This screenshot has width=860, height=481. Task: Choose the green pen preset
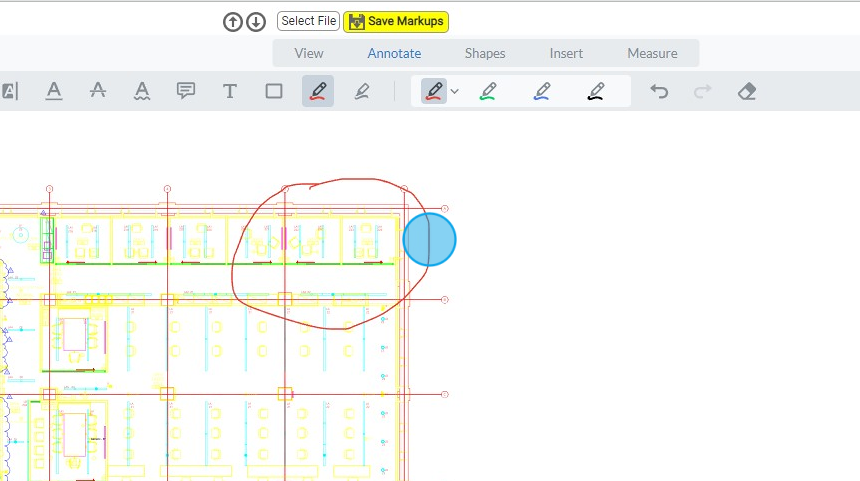coord(488,91)
